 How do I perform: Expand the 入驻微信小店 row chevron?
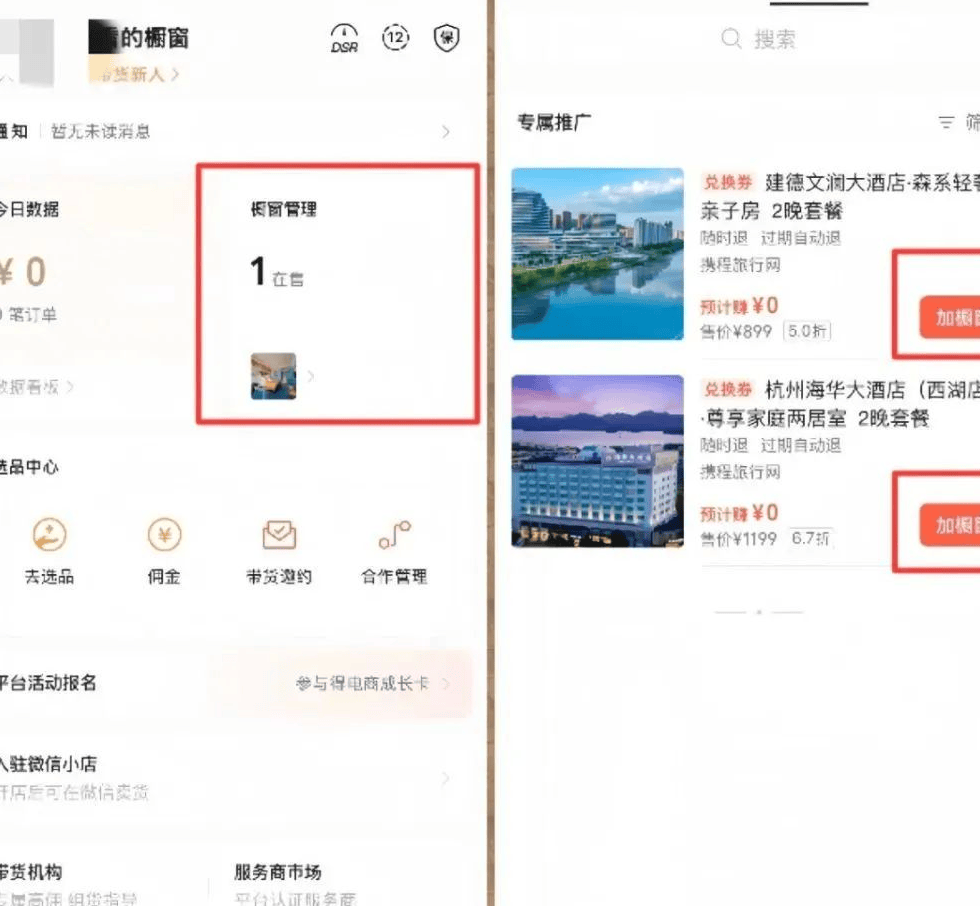(x=445, y=778)
